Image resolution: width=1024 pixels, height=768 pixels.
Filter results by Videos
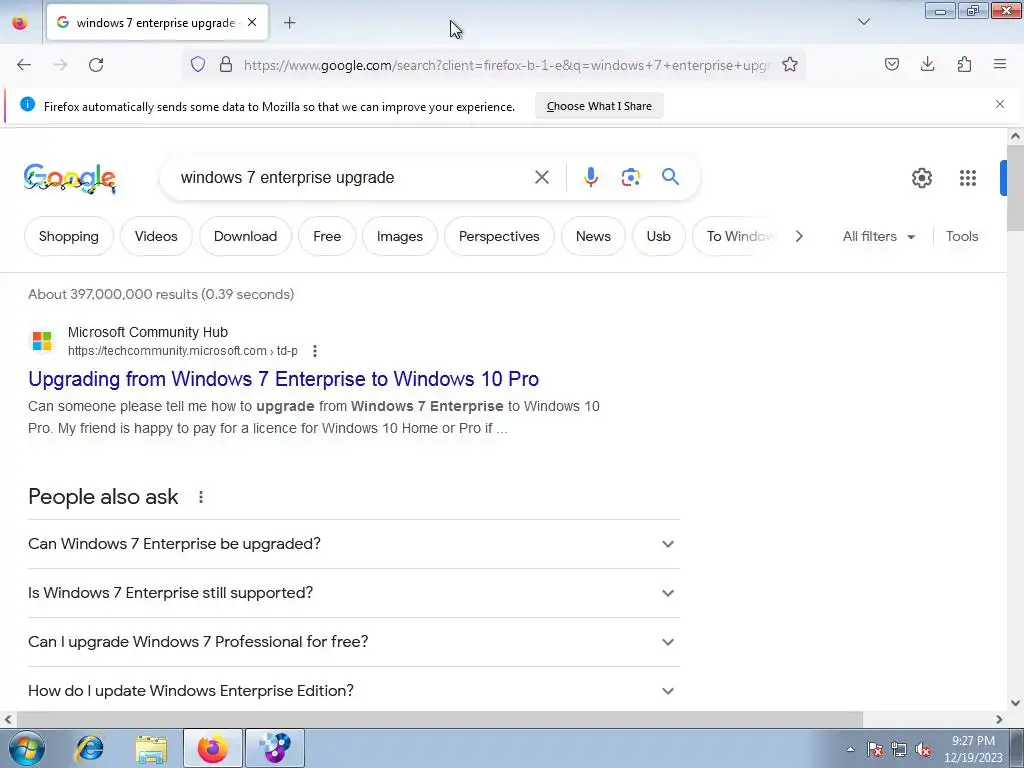point(156,236)
